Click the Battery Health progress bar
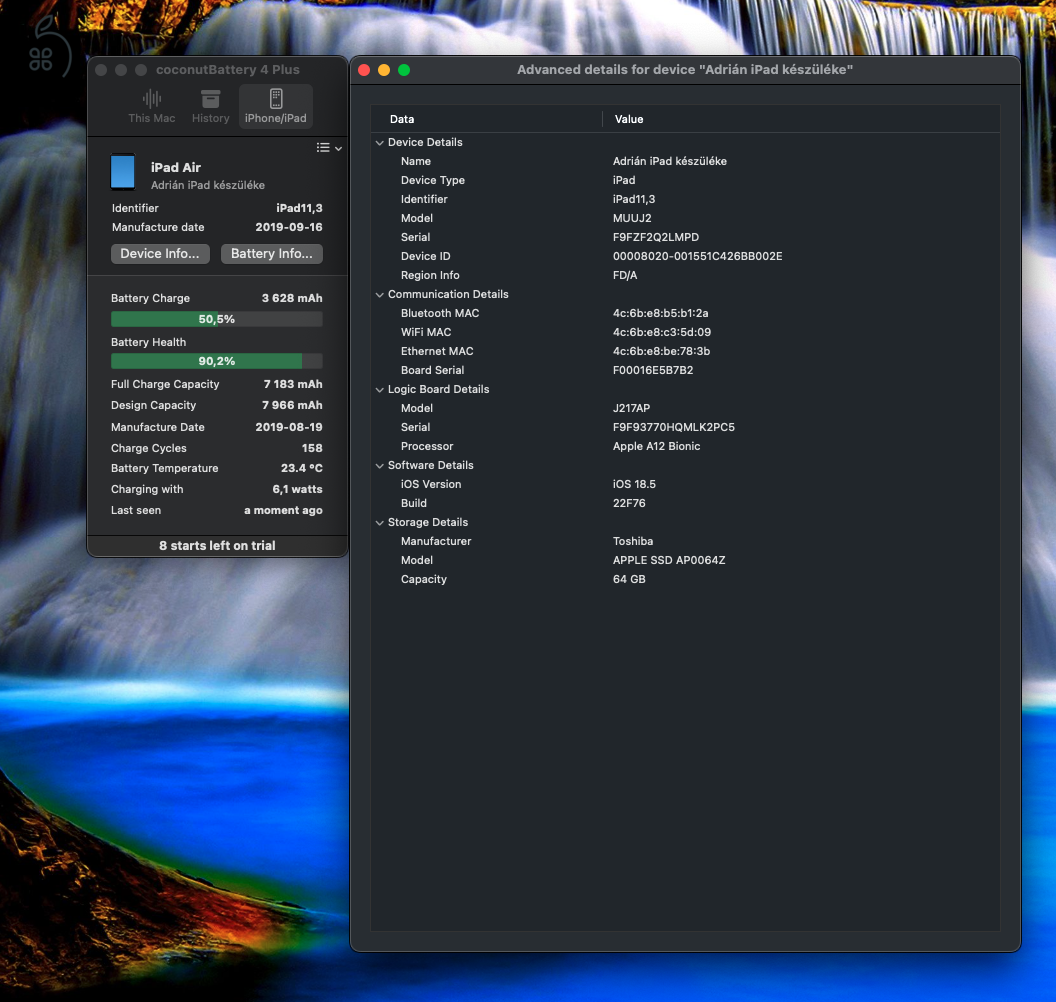 (x=216, y=362)
